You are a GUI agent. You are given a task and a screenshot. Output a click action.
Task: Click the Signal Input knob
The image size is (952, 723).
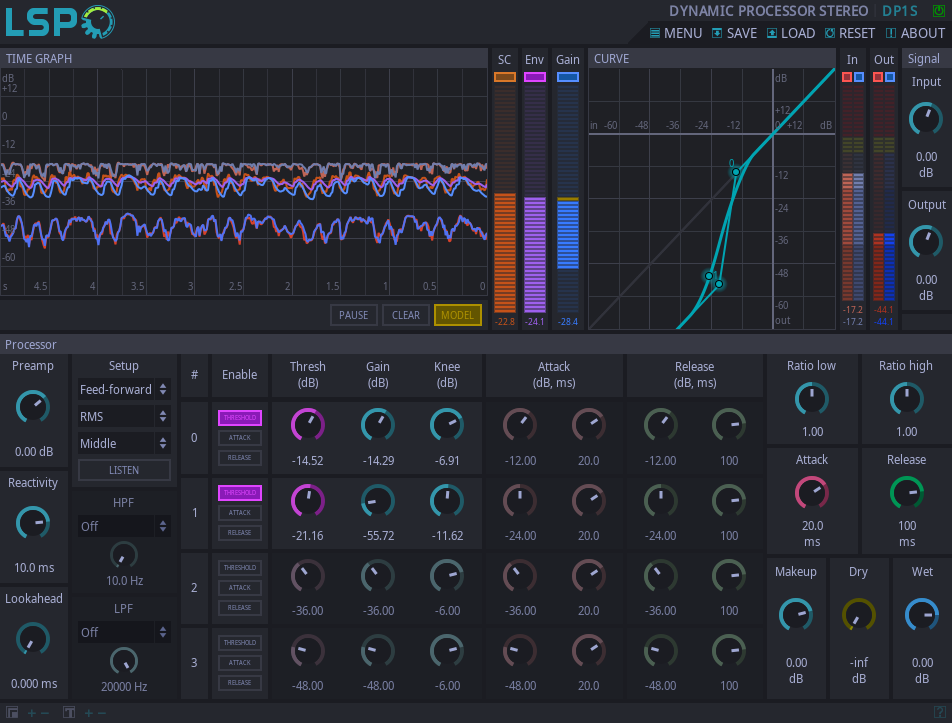point(925,119)
